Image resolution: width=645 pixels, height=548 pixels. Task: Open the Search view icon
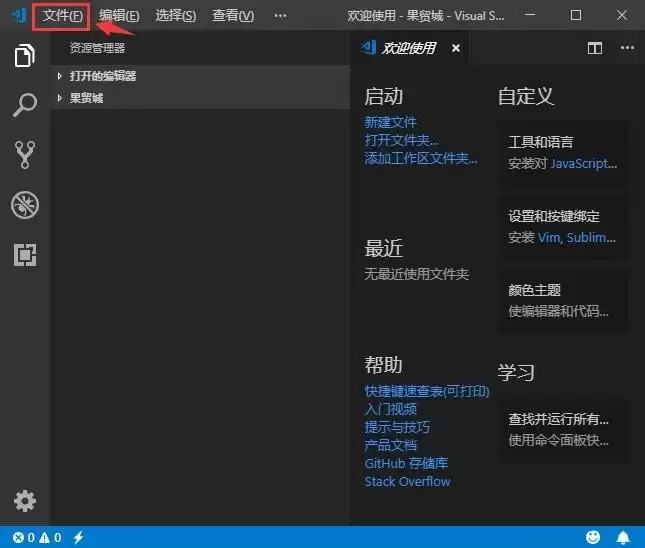[25, 104]
